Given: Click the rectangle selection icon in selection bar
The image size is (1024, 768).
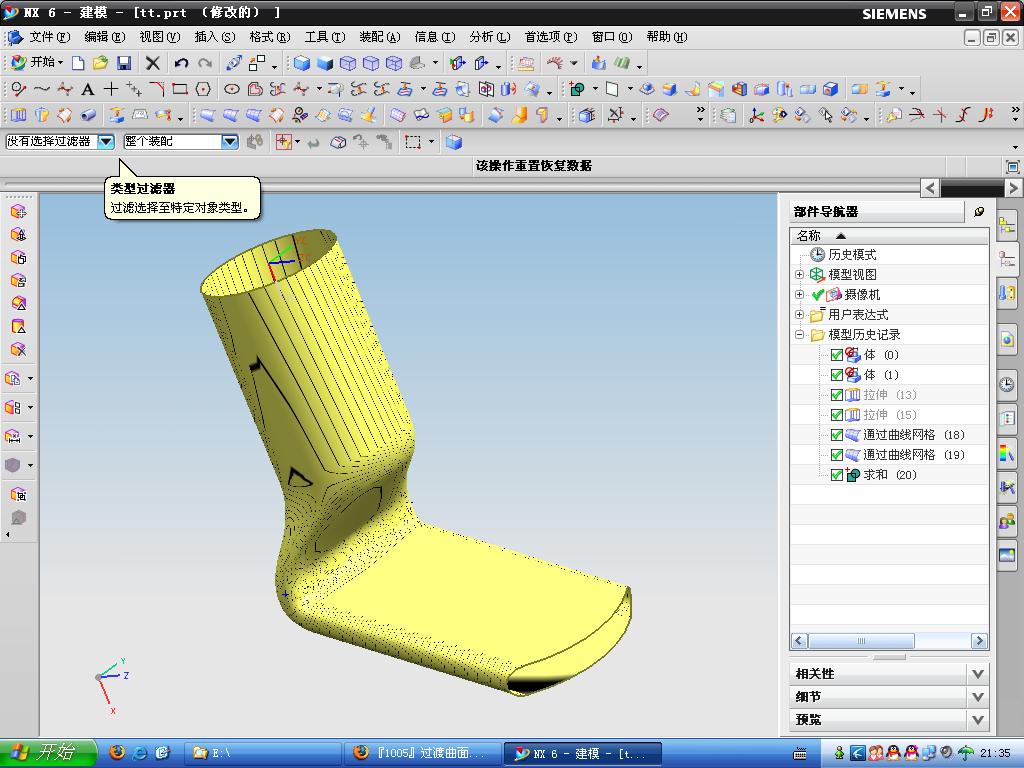Looking at the screenshot, I should tap(413, 142).
